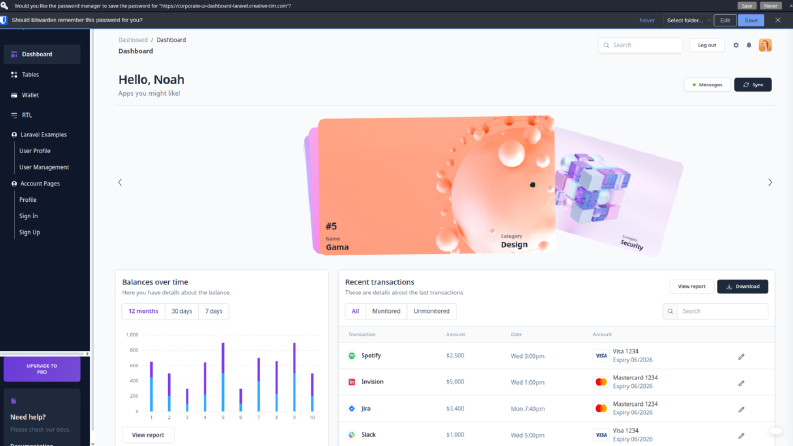Click the Invision logo icon
The image size is (793, 446).
click(x=351, y=382)
